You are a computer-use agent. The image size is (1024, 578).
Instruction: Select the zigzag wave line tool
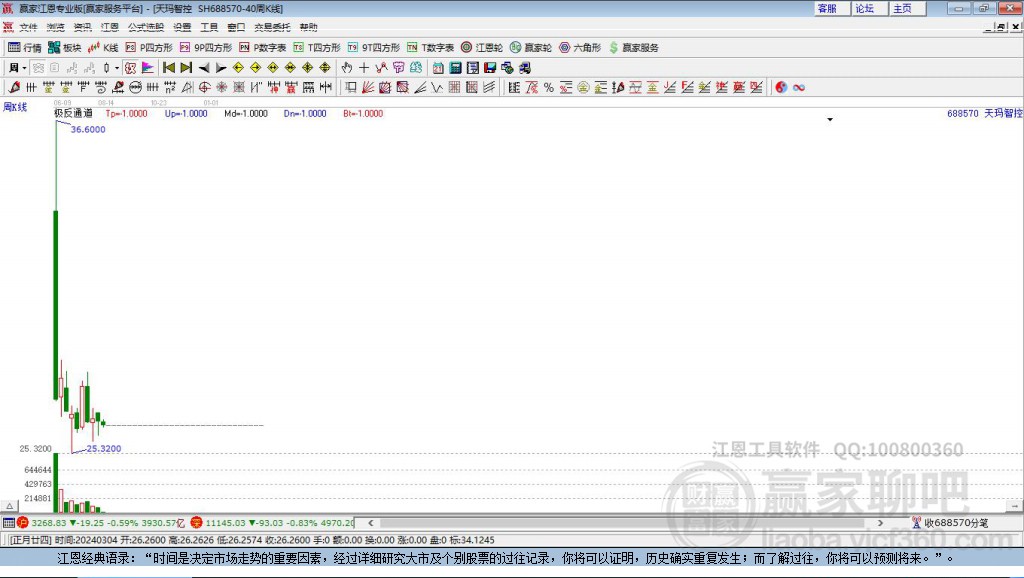[437, 87]
